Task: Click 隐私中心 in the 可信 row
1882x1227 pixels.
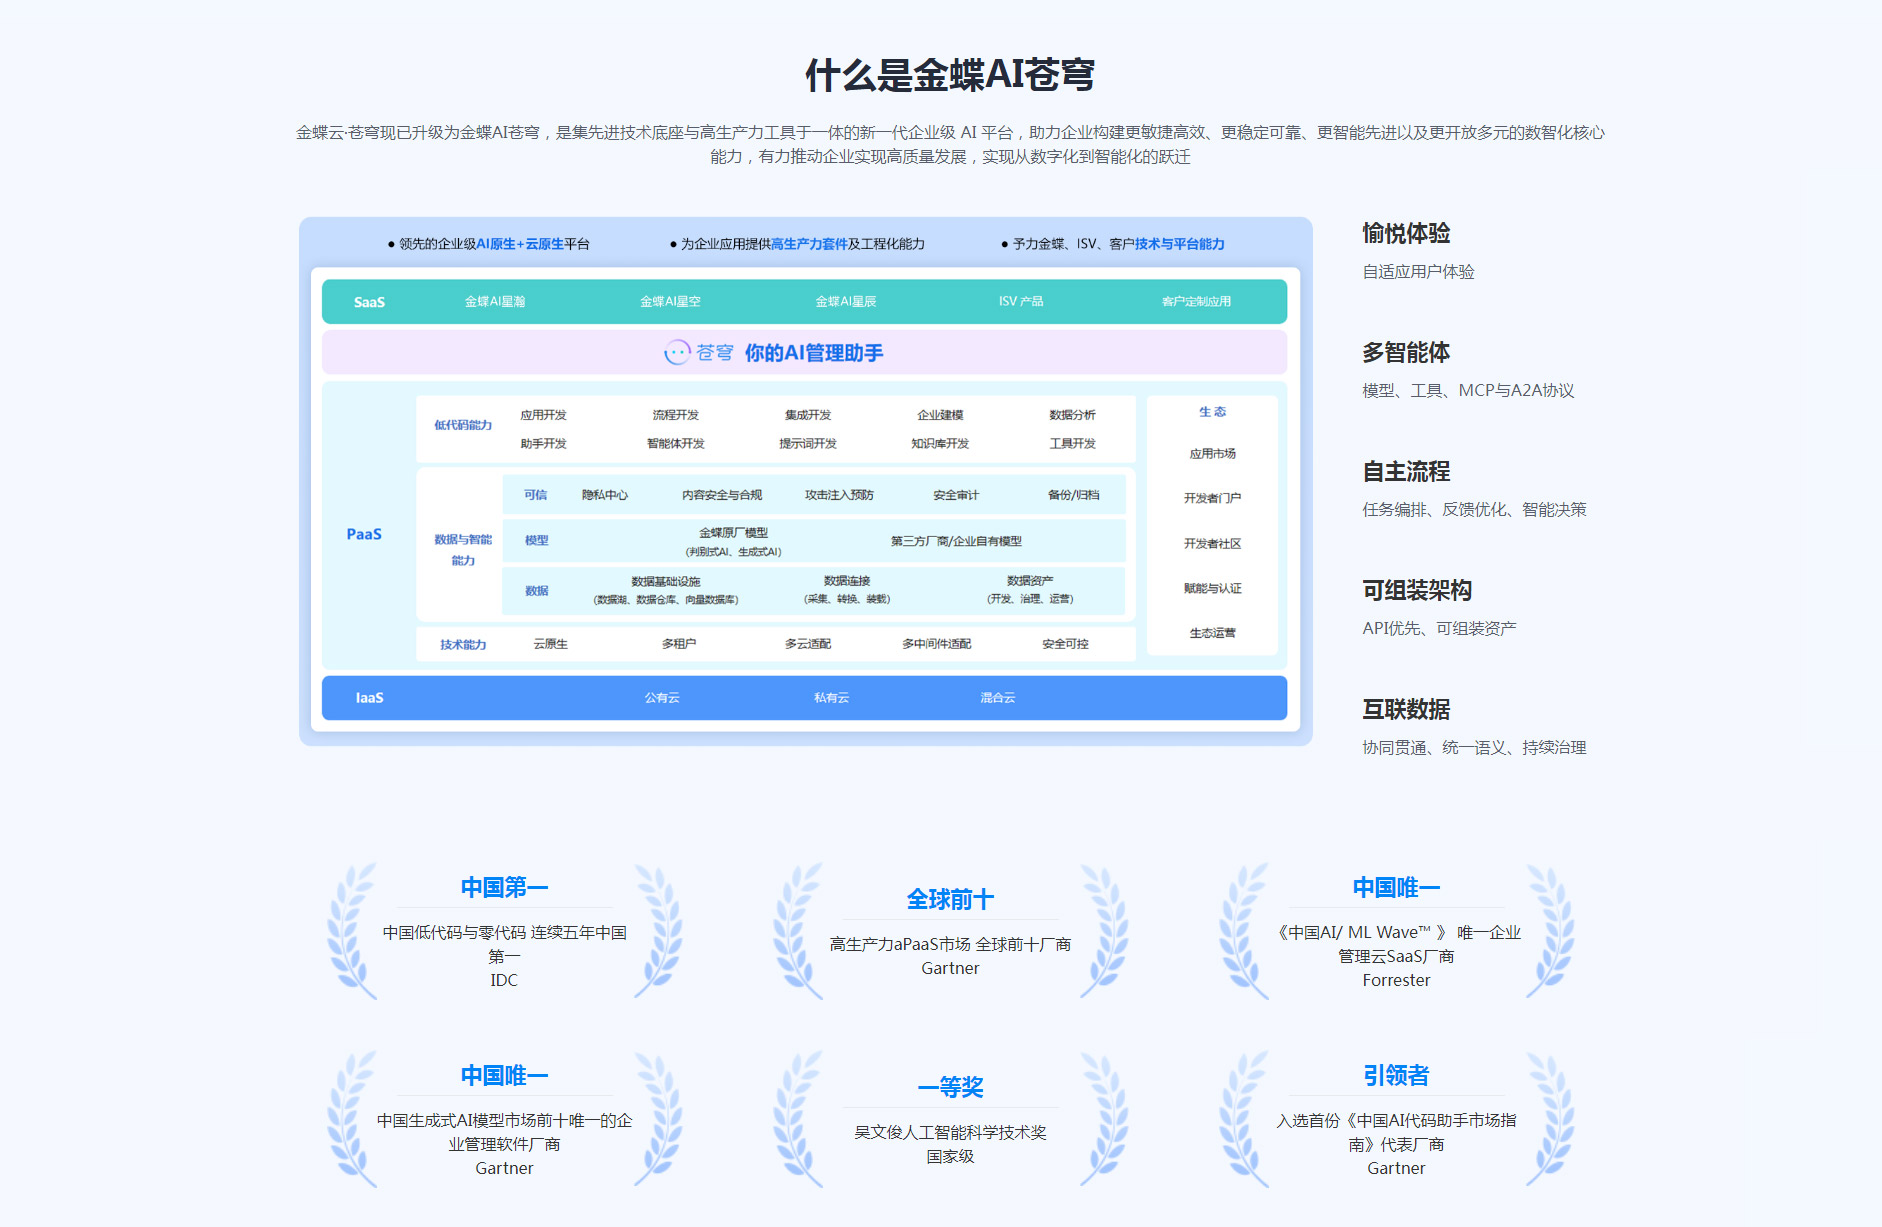Action: 605,495
